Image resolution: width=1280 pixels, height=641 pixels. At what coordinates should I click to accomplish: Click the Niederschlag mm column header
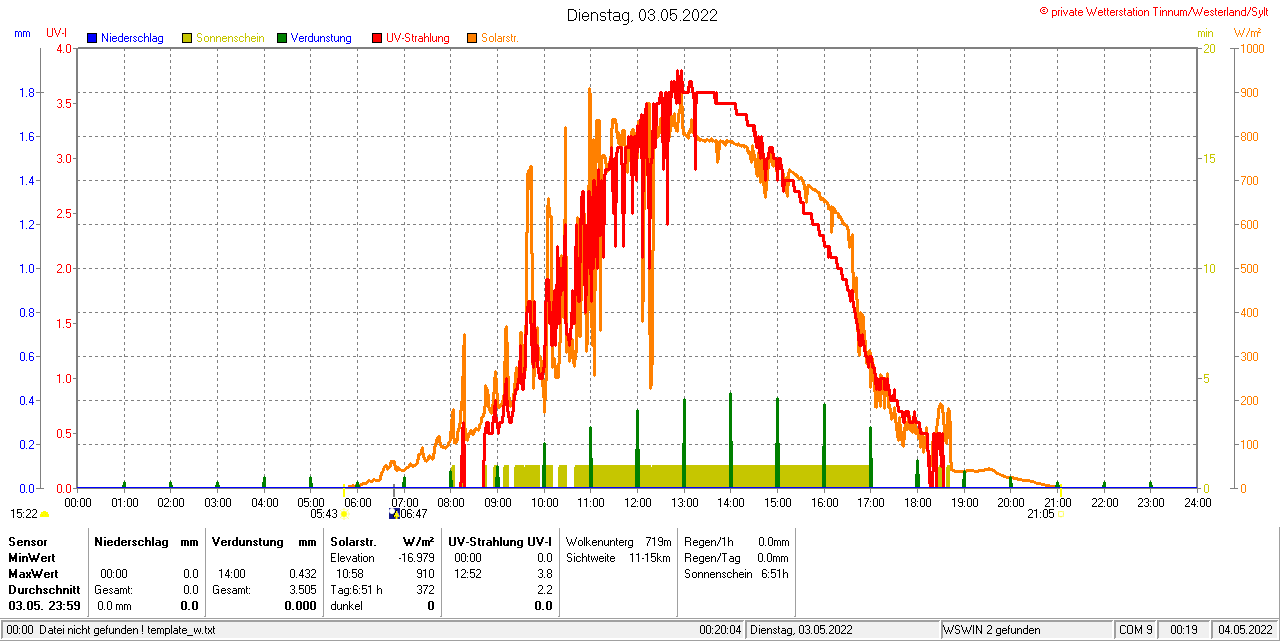pos(146,541)
